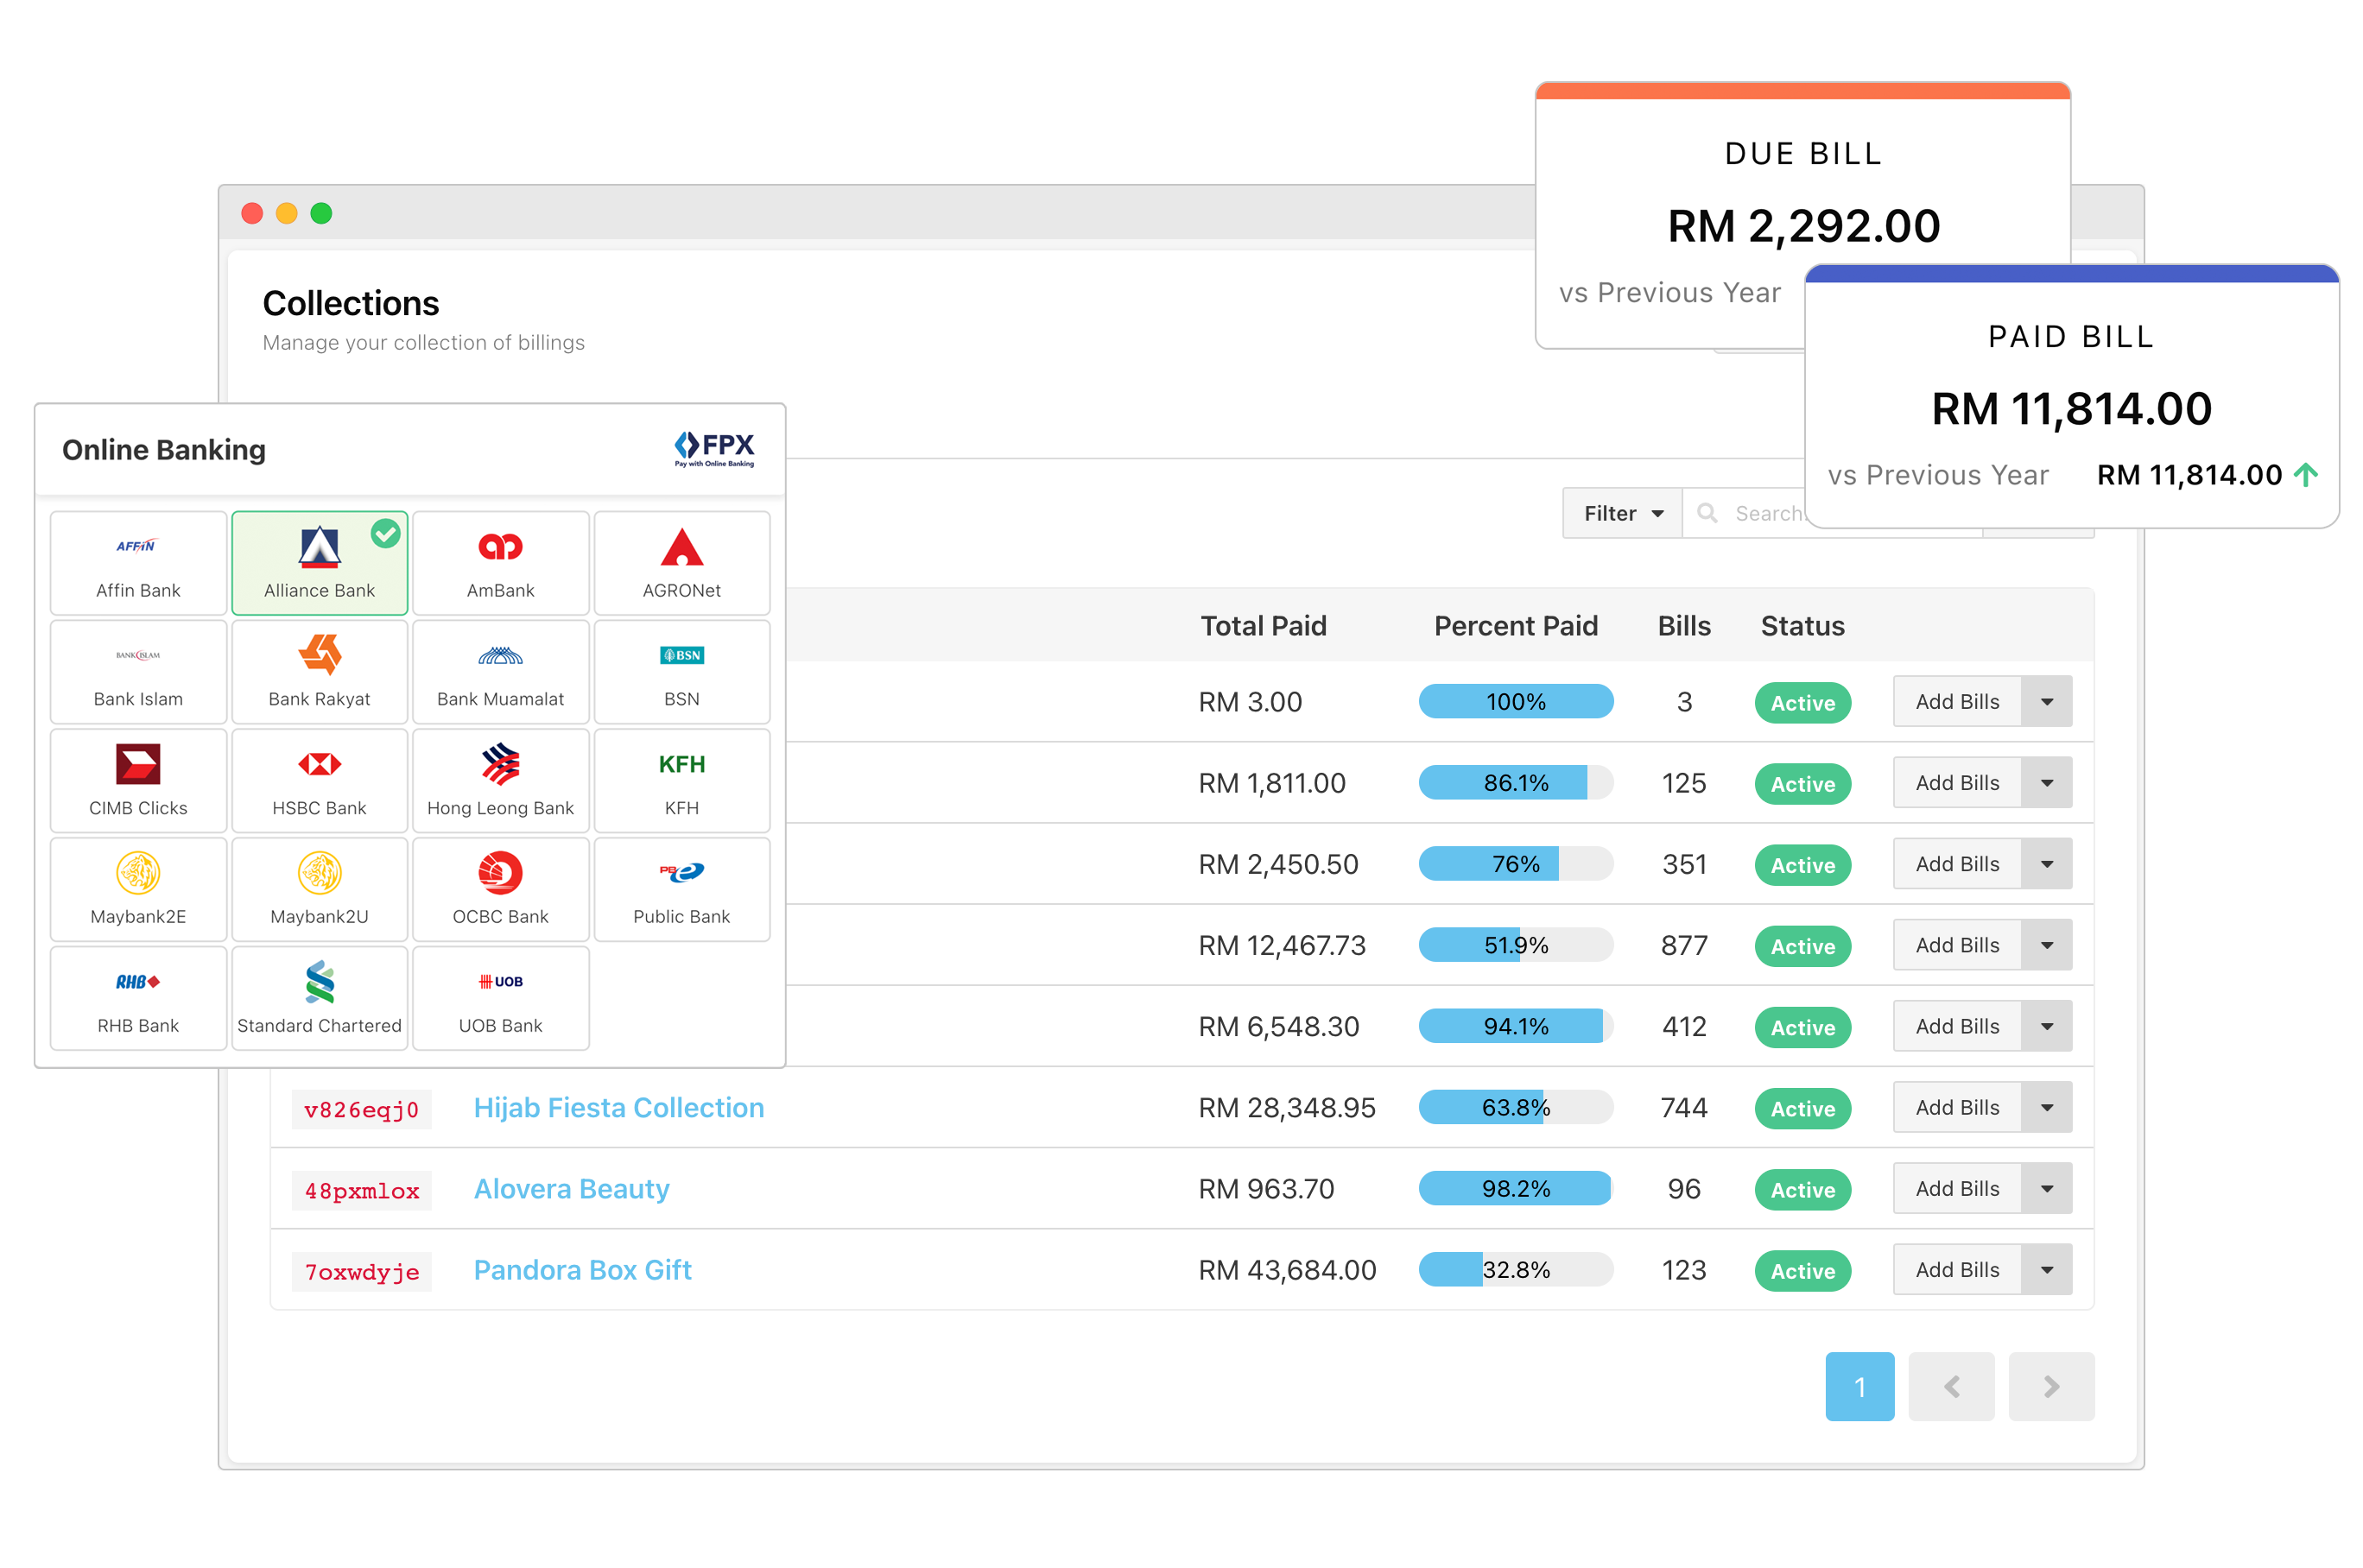Screen dimensions: 2363x1568
Task: Go to the next page of collections
Action: click(2052, 1387)
